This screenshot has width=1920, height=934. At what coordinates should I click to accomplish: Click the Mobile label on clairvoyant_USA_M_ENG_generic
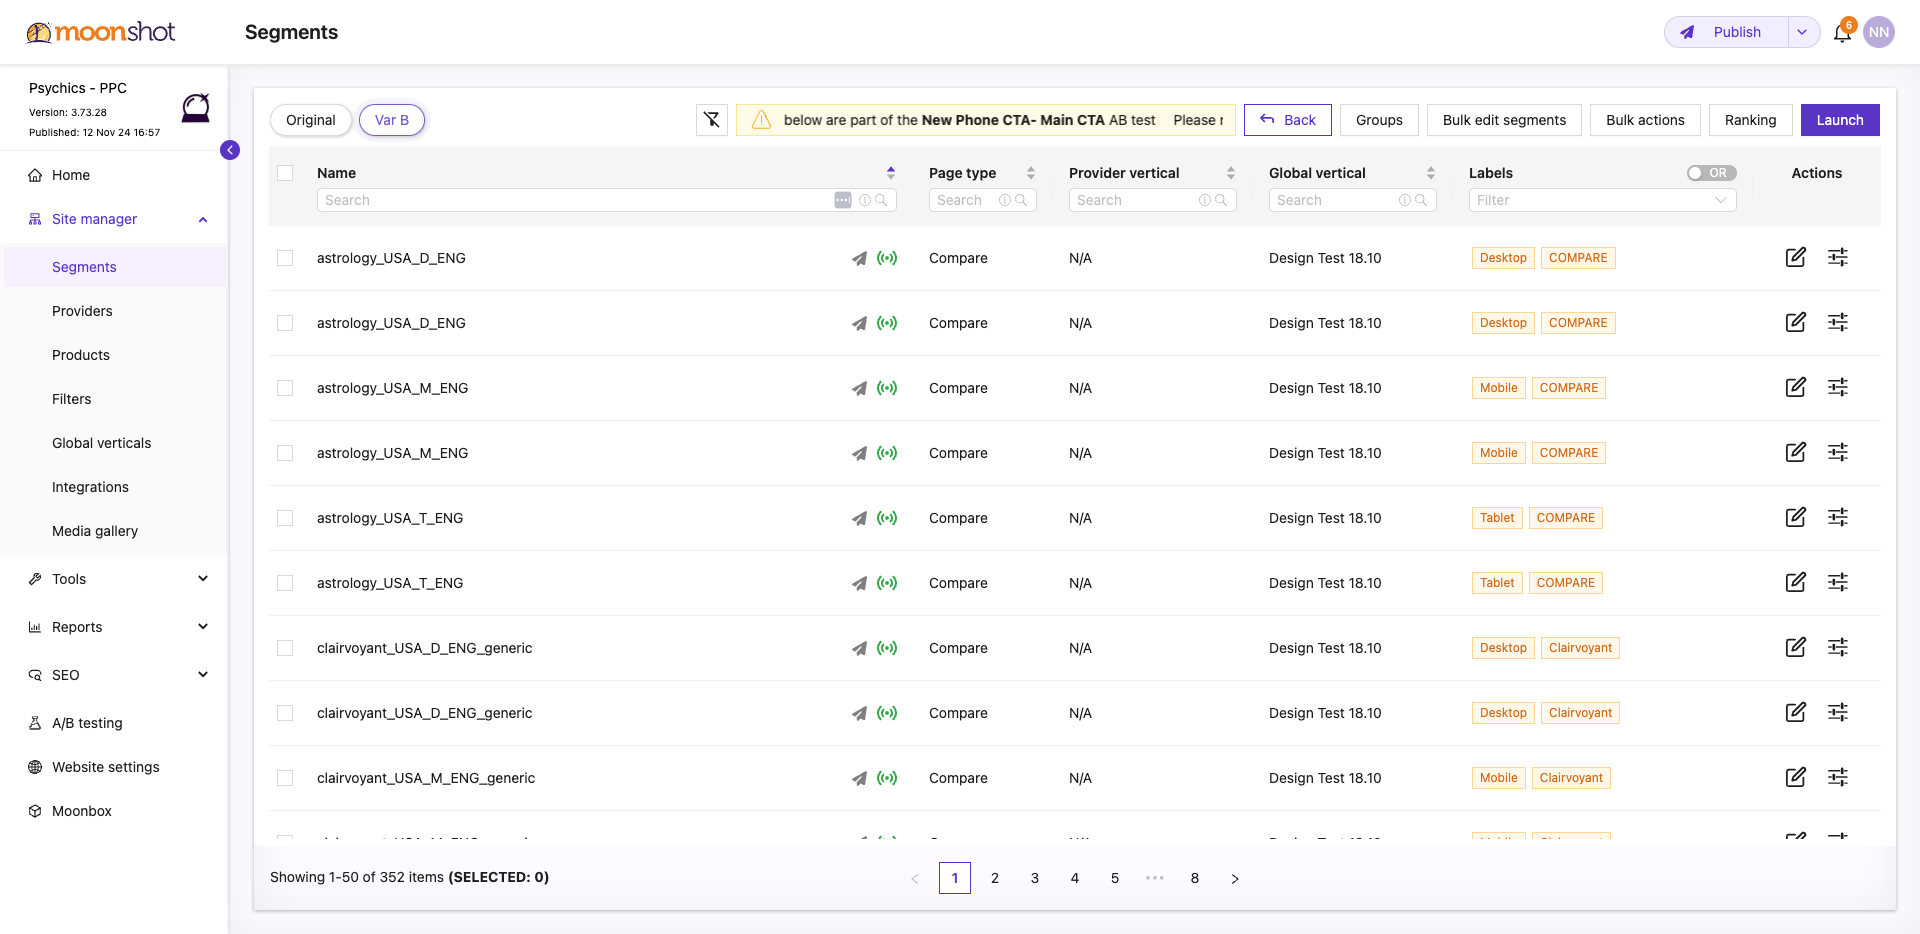(1498, 778)
